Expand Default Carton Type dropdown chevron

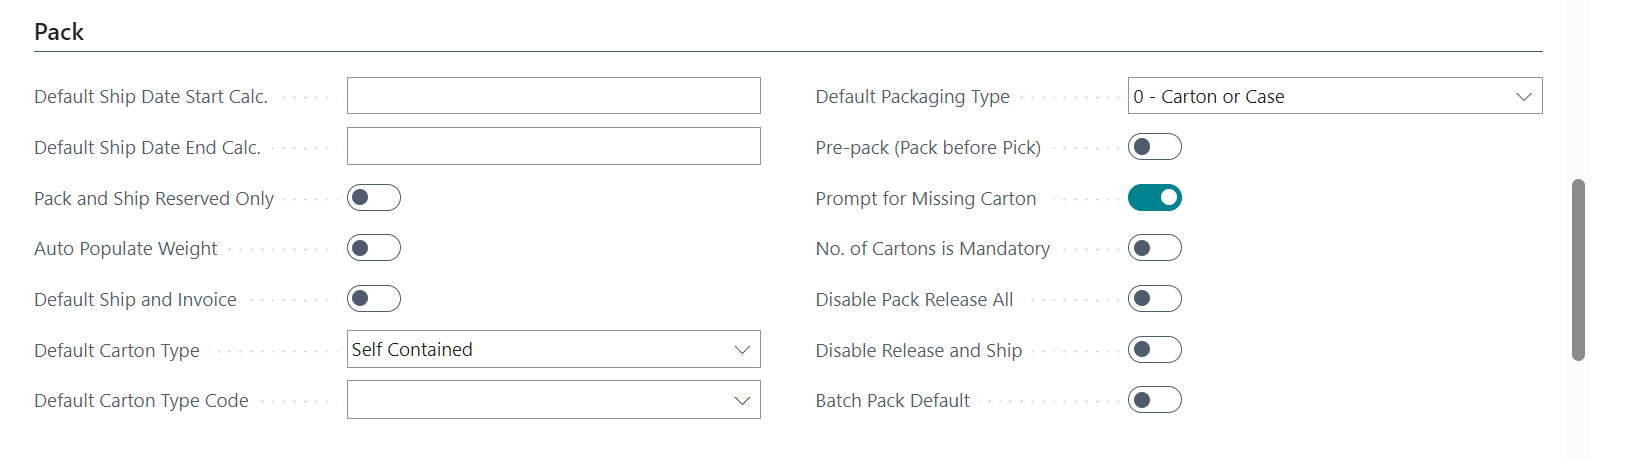742,350
